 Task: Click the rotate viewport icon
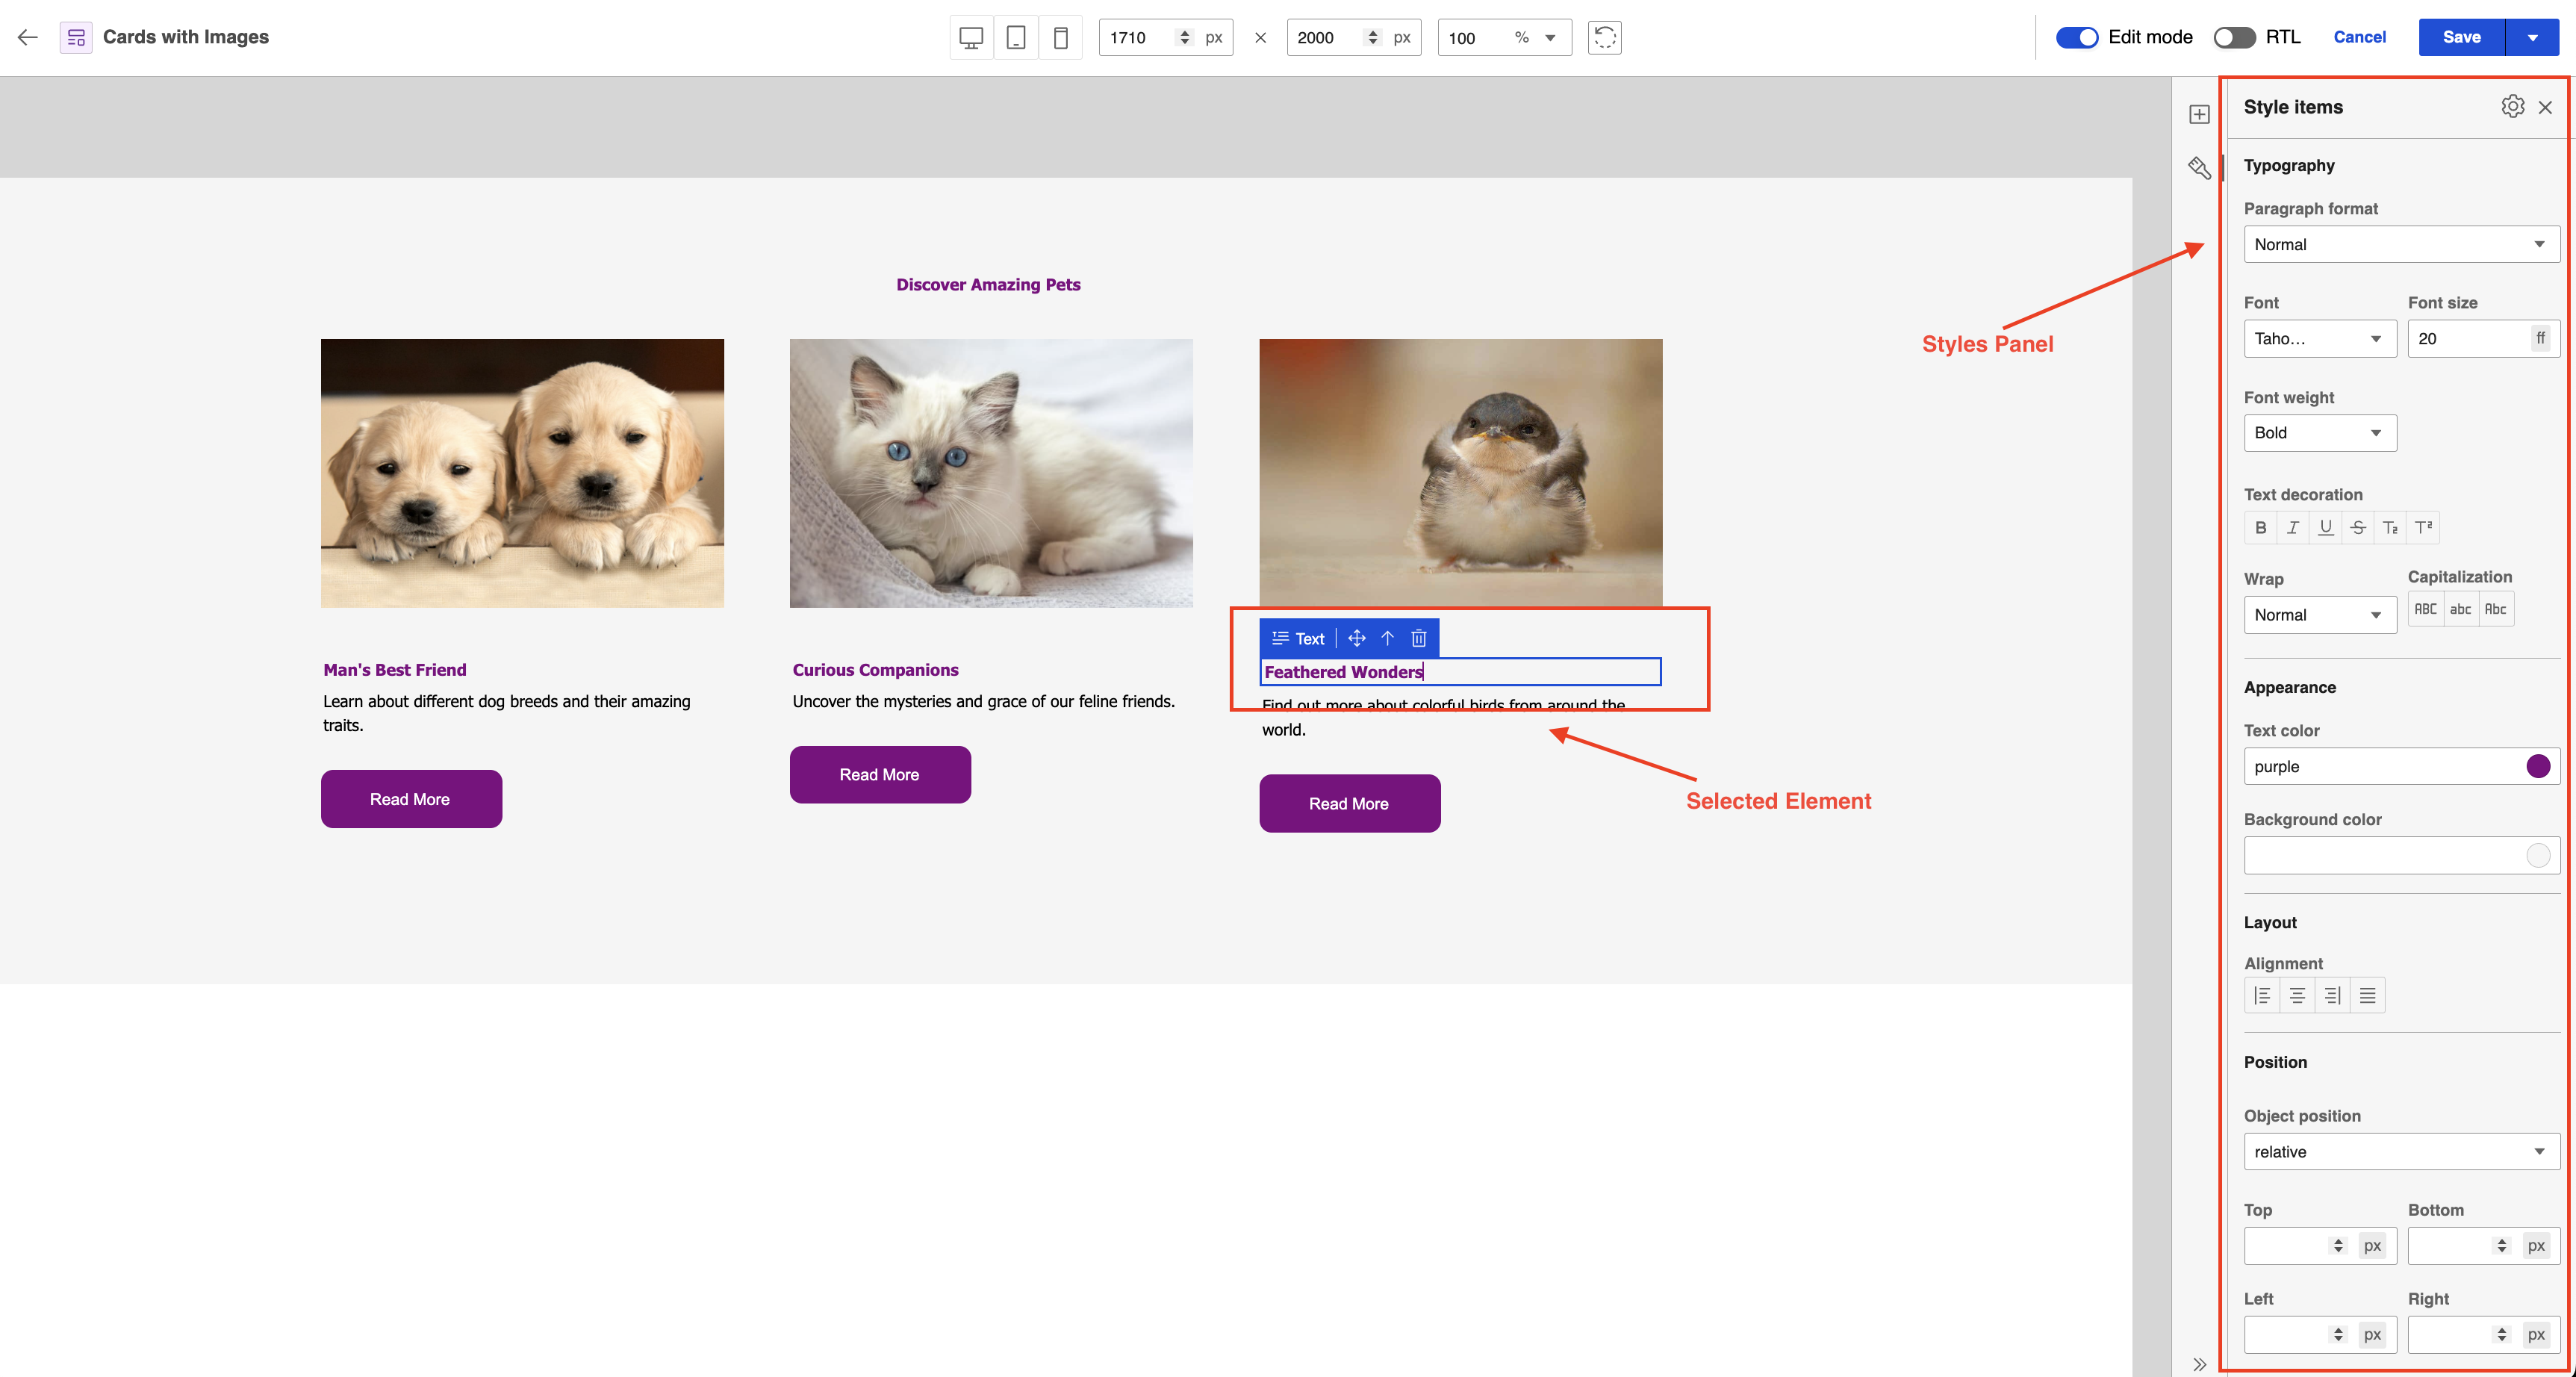click(x=1604, y=38)
